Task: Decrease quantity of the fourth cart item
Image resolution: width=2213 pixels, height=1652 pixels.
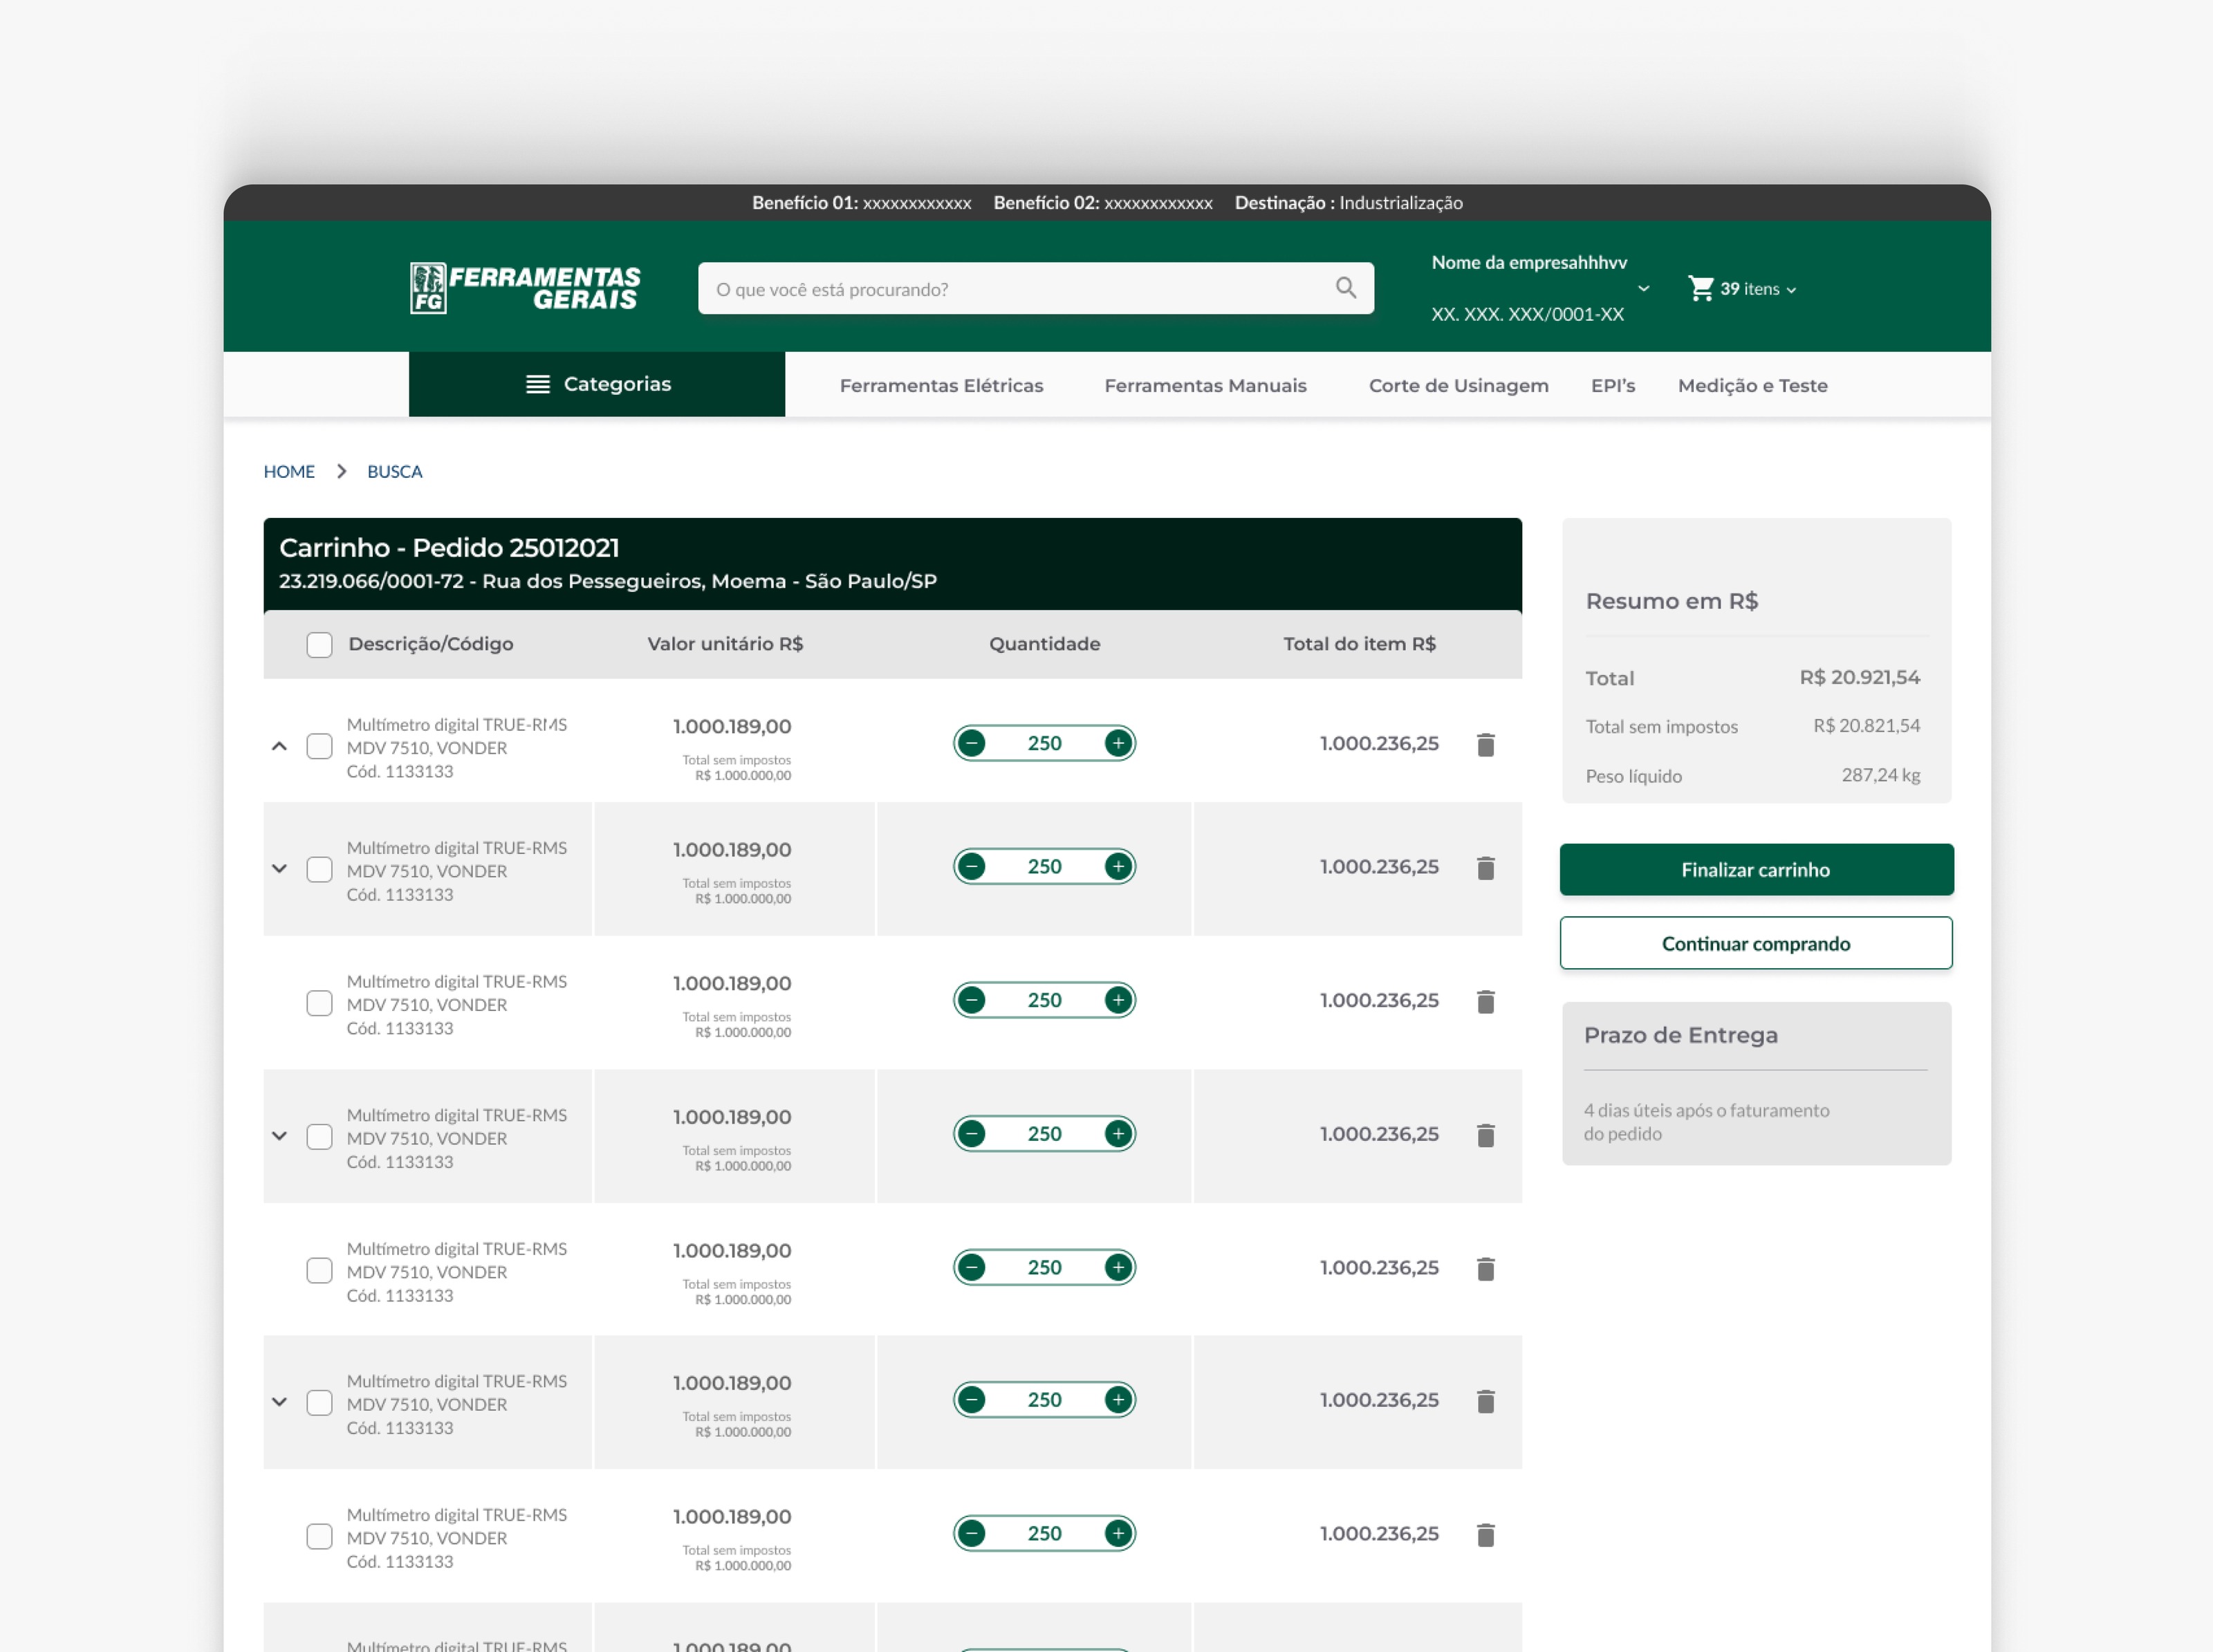Action: (x=971, y=1134)
